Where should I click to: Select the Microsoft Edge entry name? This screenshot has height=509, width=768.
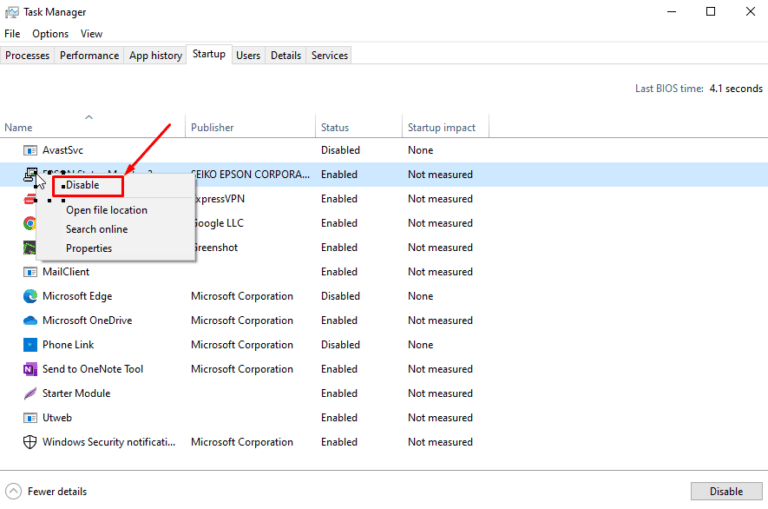pos(77,296)
